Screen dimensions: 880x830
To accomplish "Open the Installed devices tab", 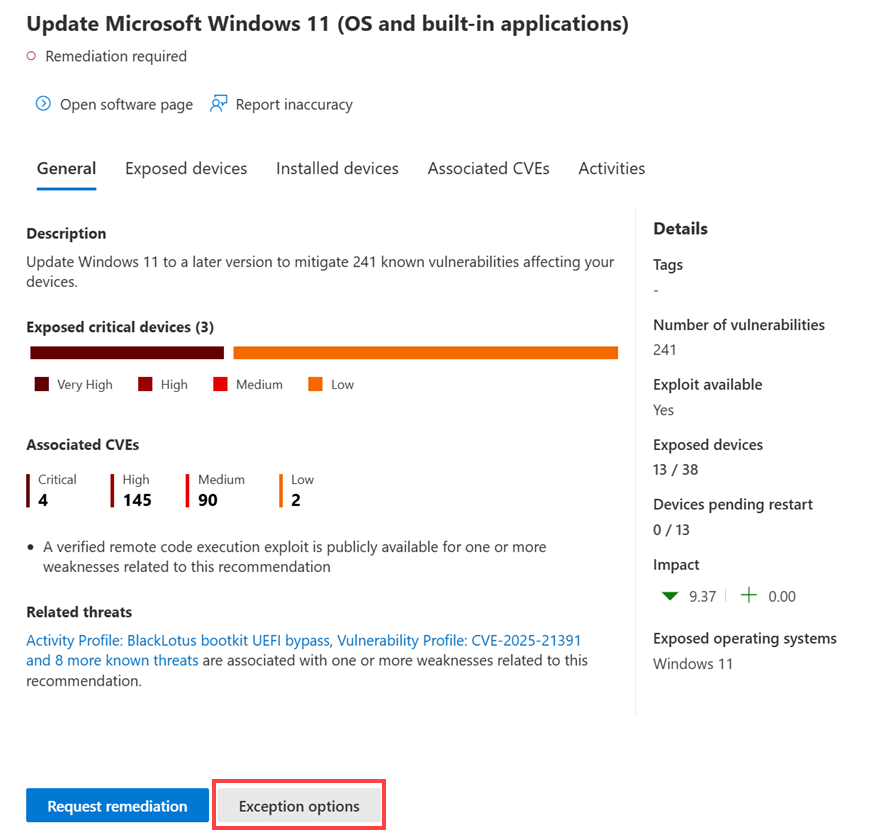I will (337, 168).
